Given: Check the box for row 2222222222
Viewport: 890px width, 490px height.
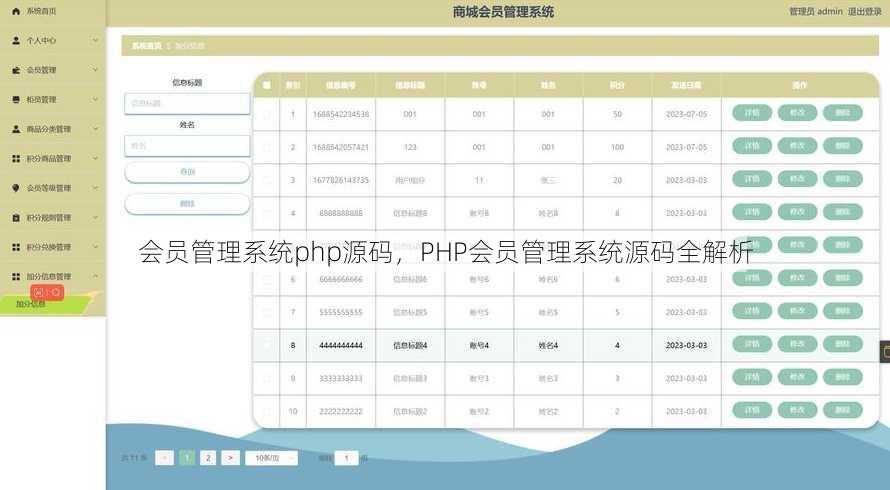Looking at the screenshot, I should [x=267, y=411].
